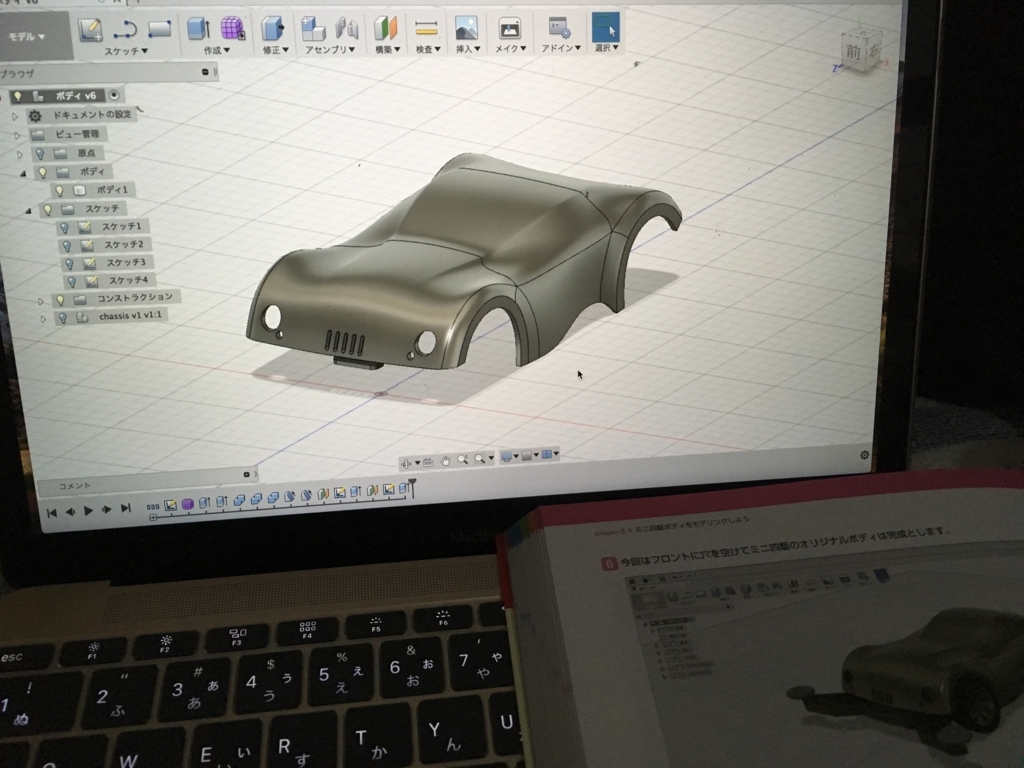Click the Orbit navigation icon

406,463
